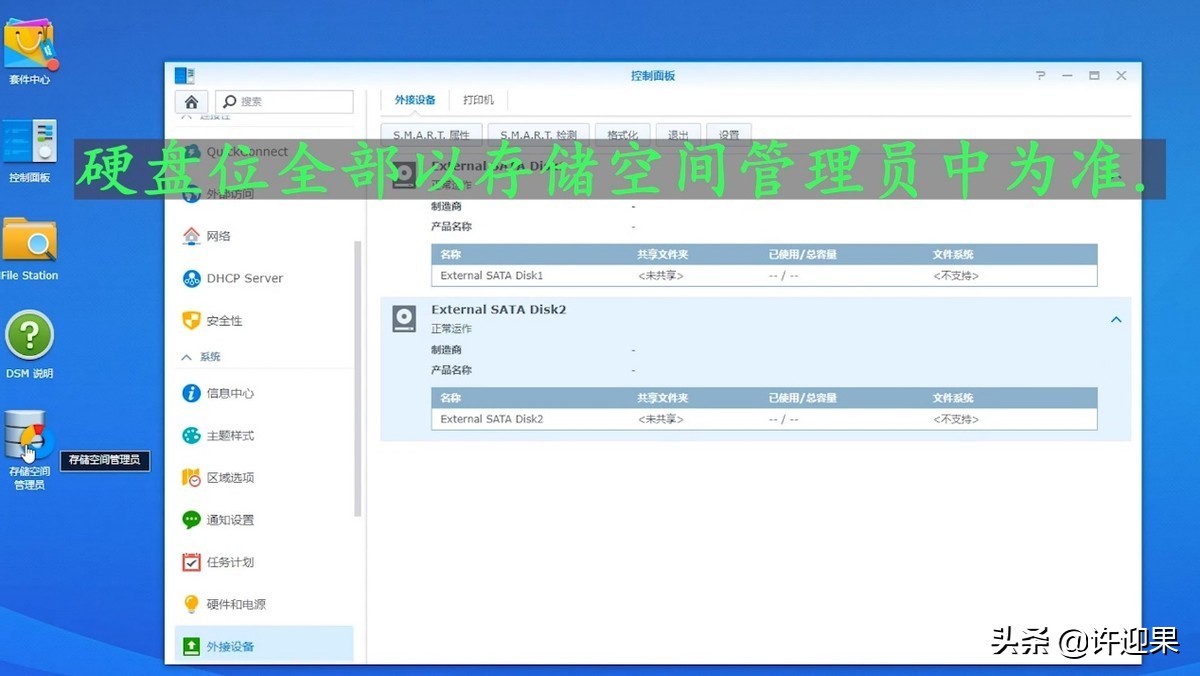The height and width of the screenshot is (676, 1200).
Task: Launch File Station from the desktop
Action: (x=30, y=241)
